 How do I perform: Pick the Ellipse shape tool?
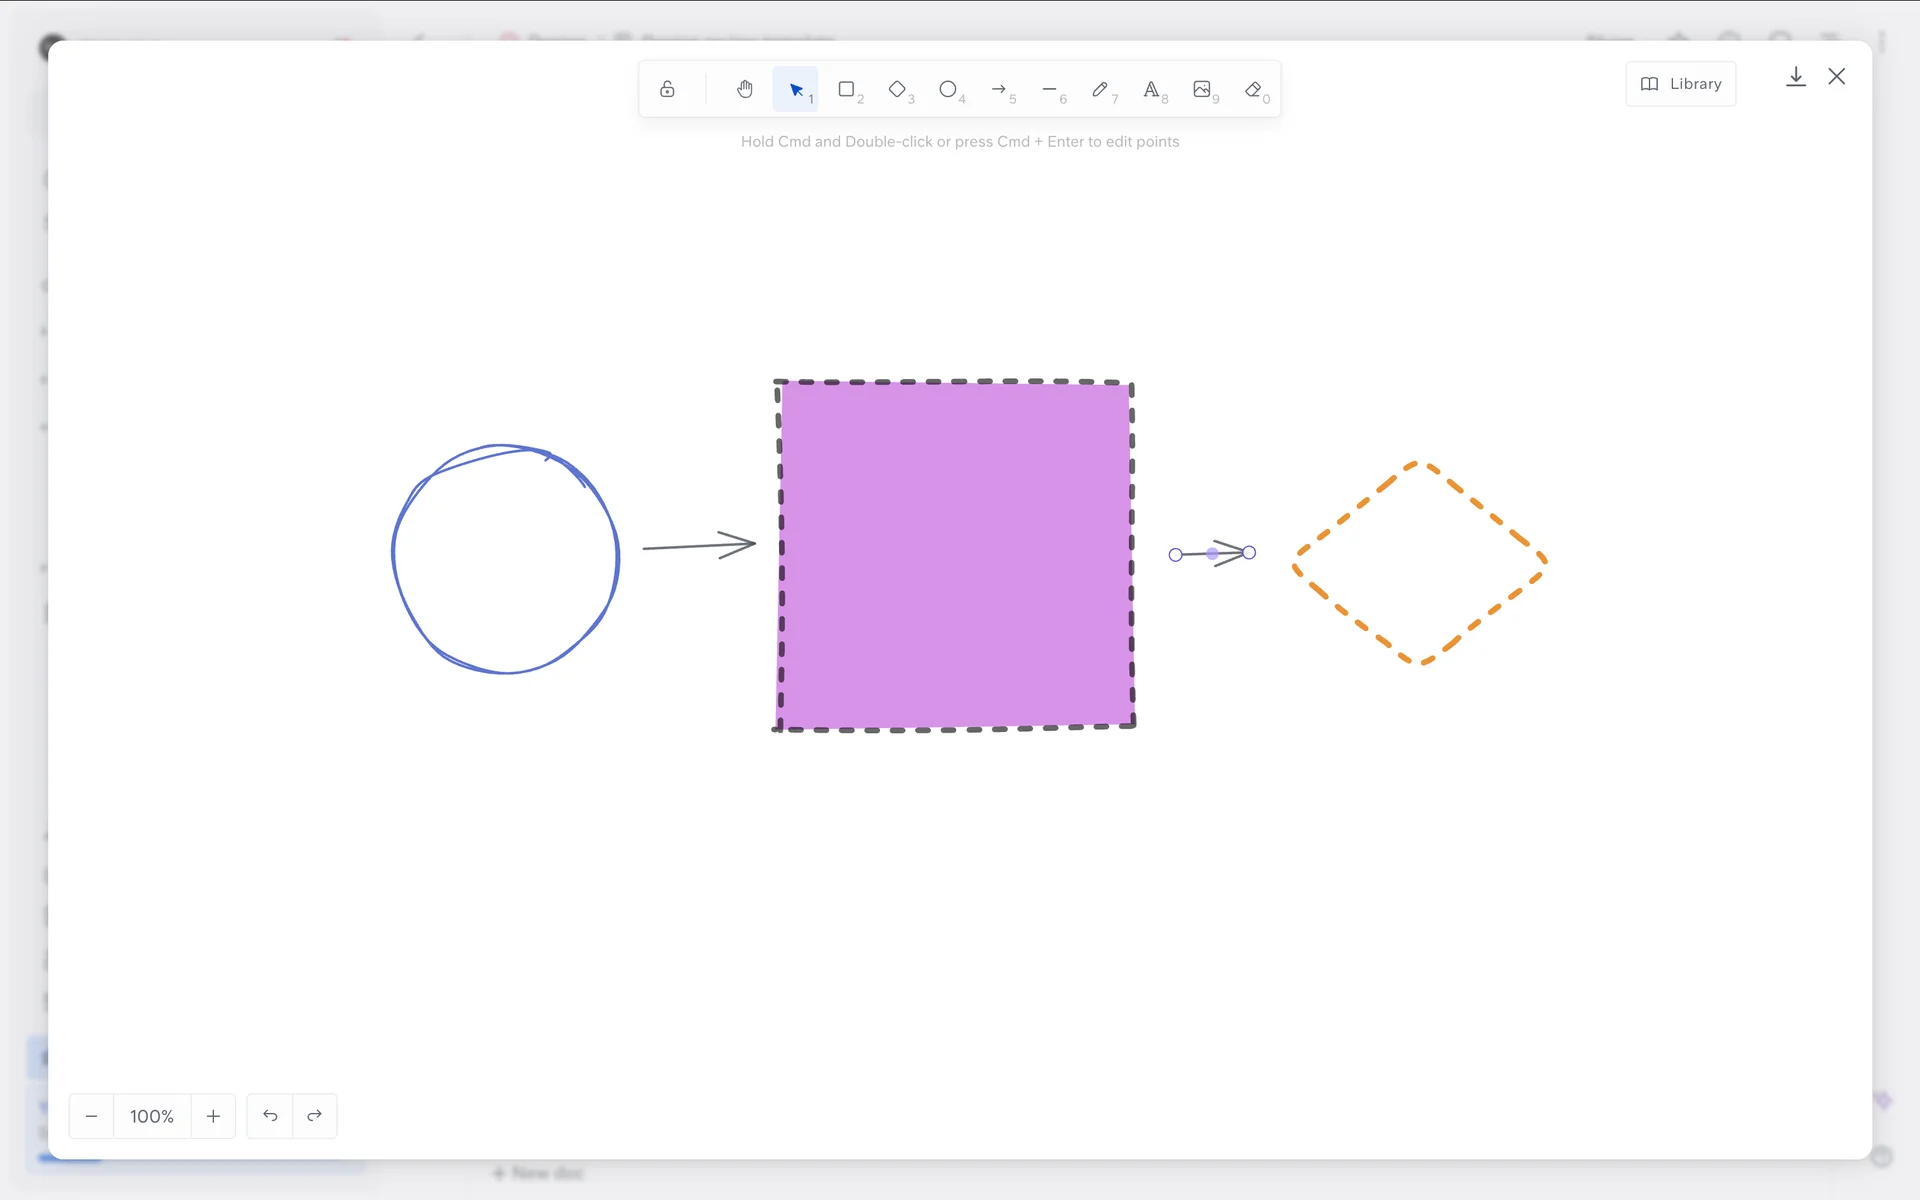pos(948,89)
